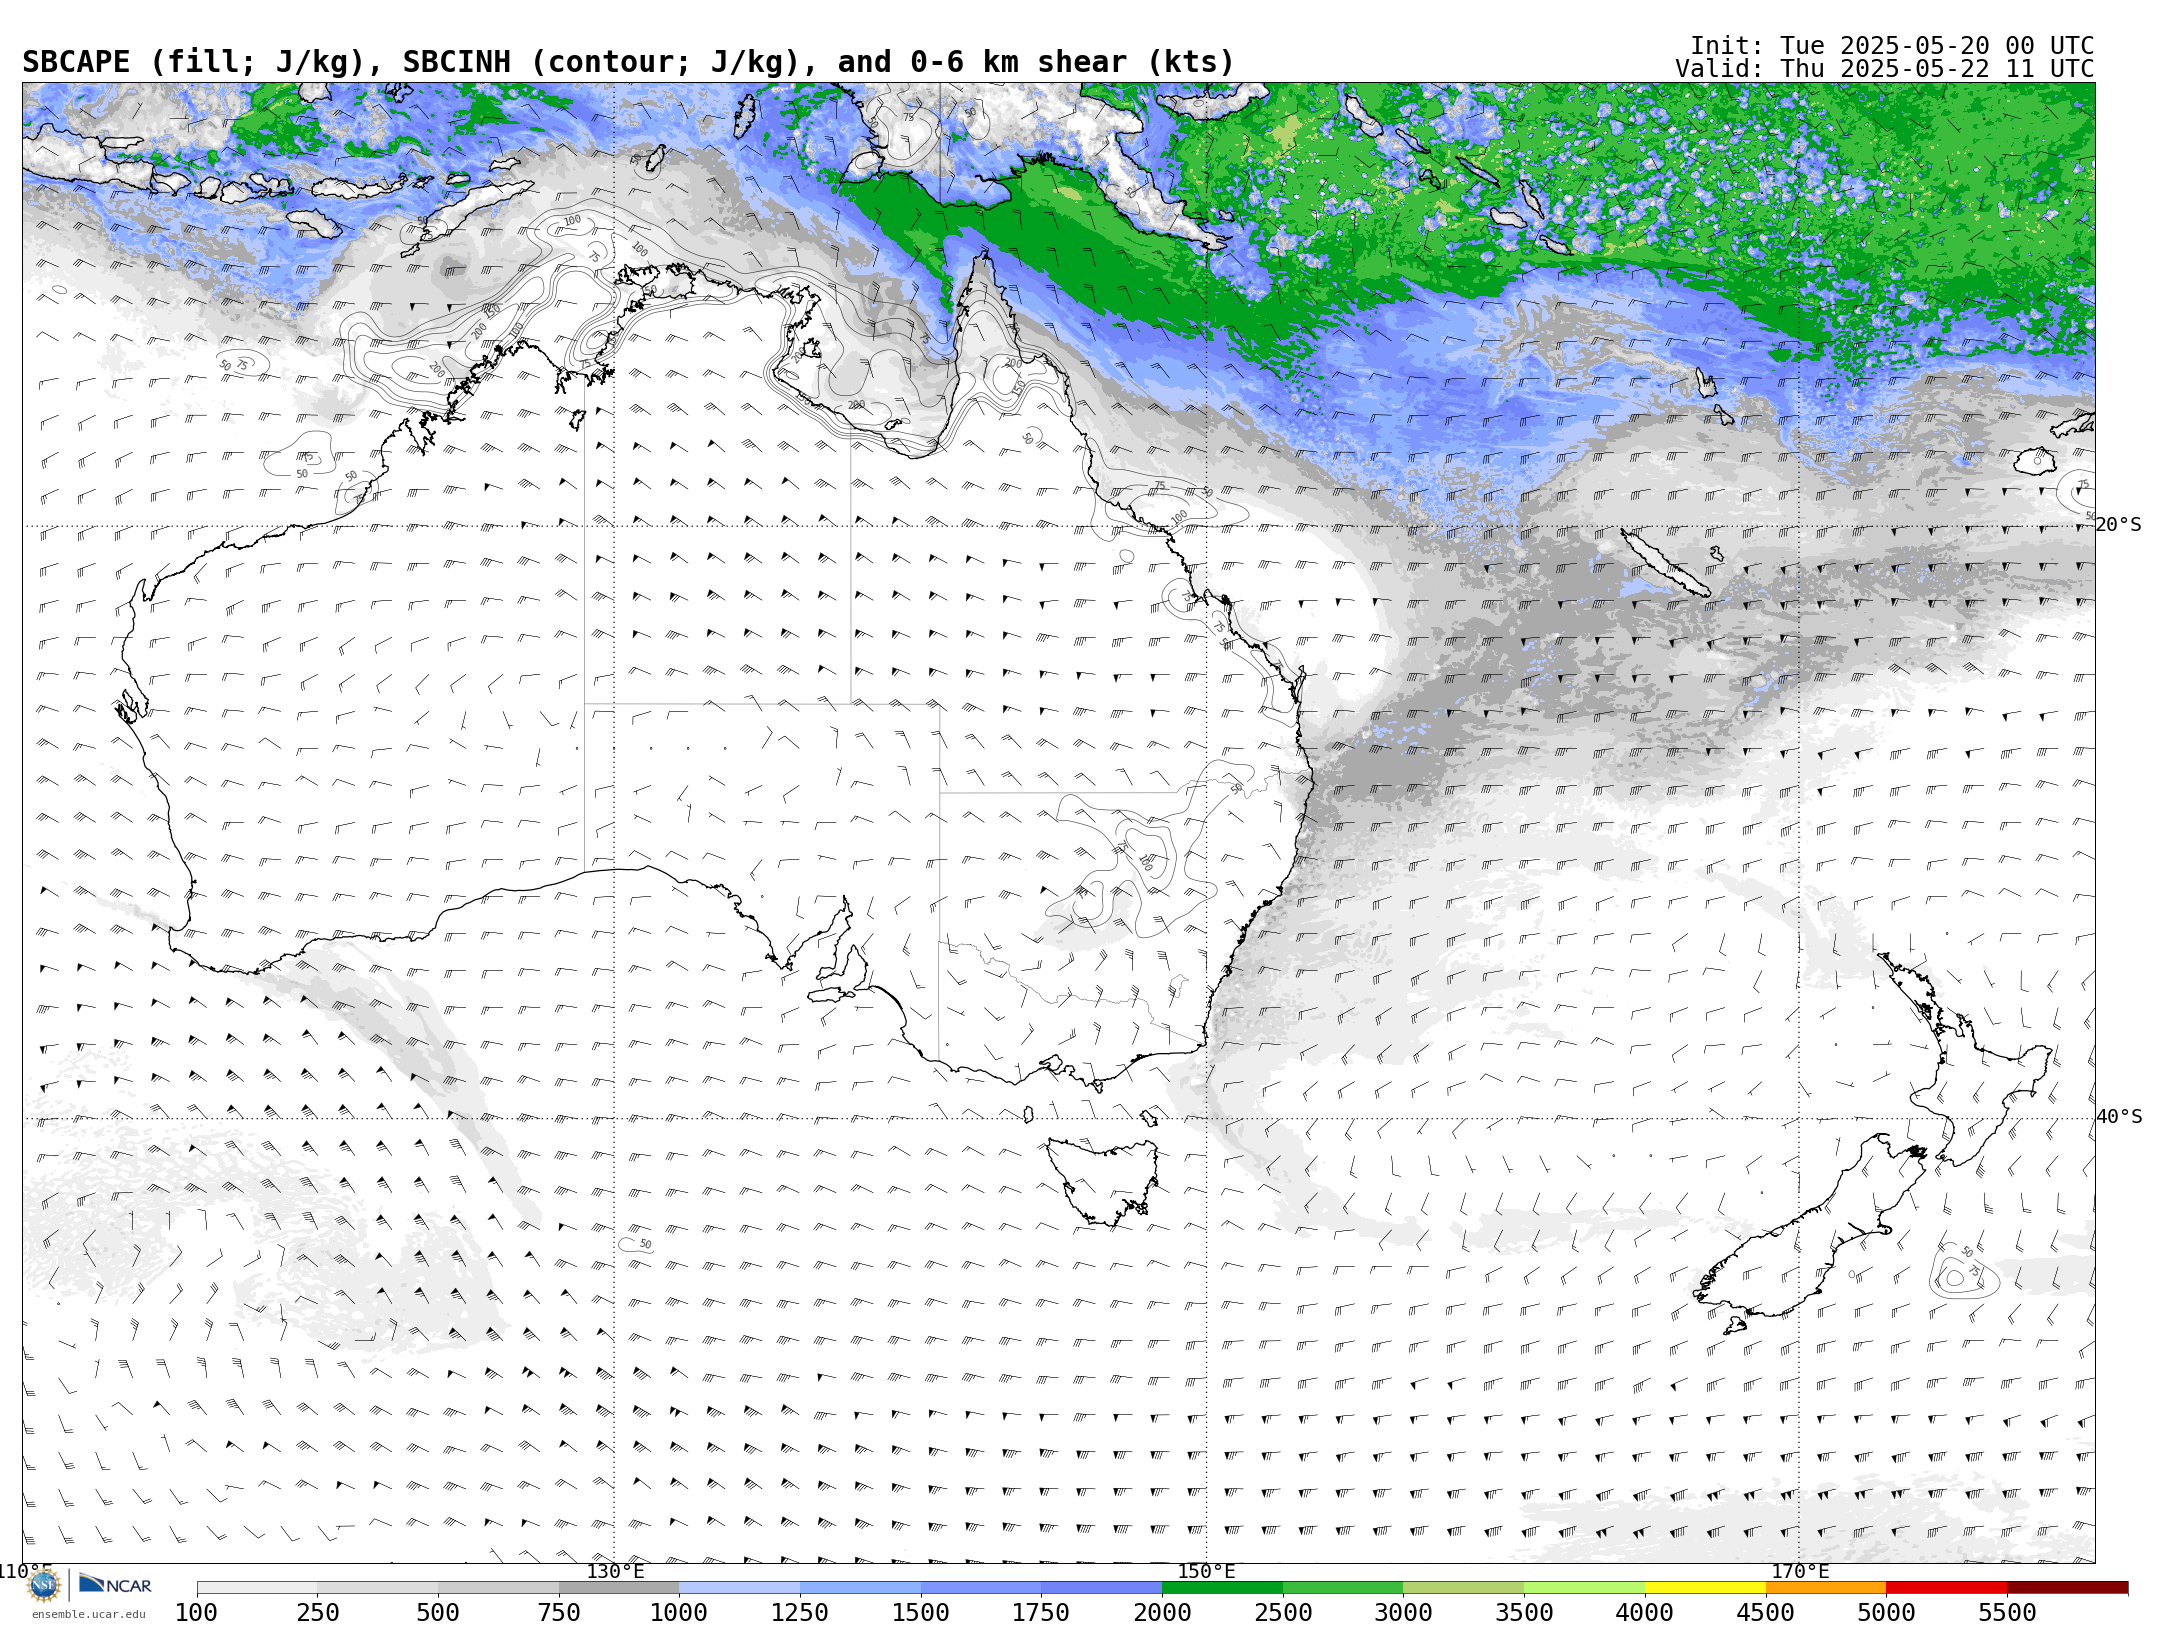Select the dark gray 750–1000 colorbar swatch
Image resolution: width=2160 pixels, height=1626 pixels.
pos(619,1588)
